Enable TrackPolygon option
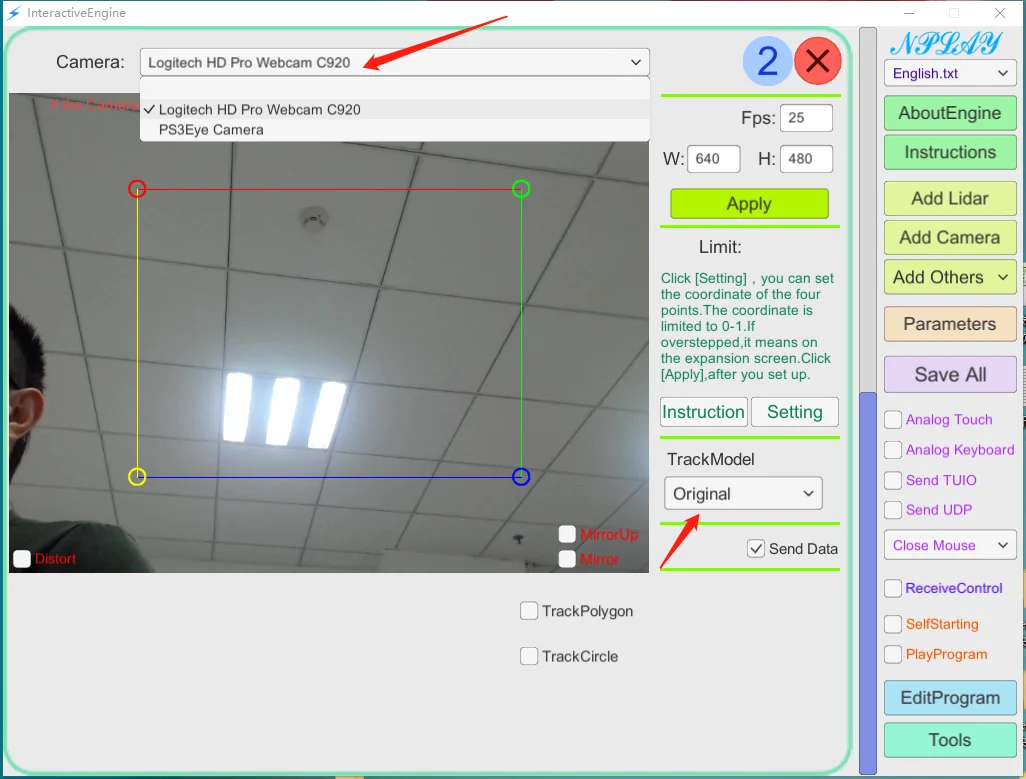 coord(529,611)
